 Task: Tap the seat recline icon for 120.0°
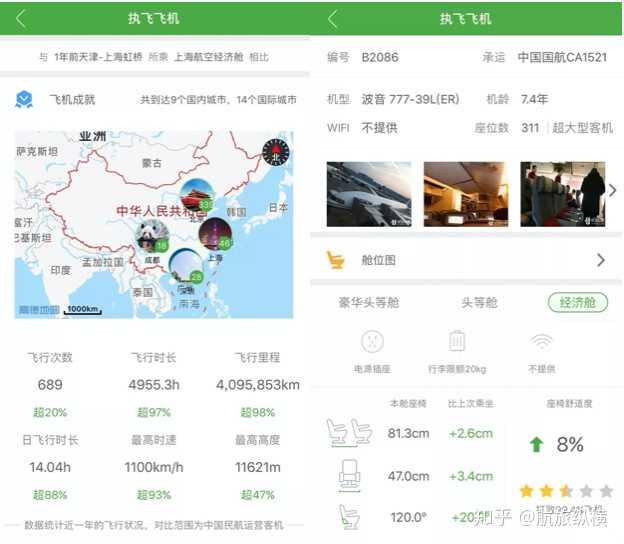tap(349, 517)
